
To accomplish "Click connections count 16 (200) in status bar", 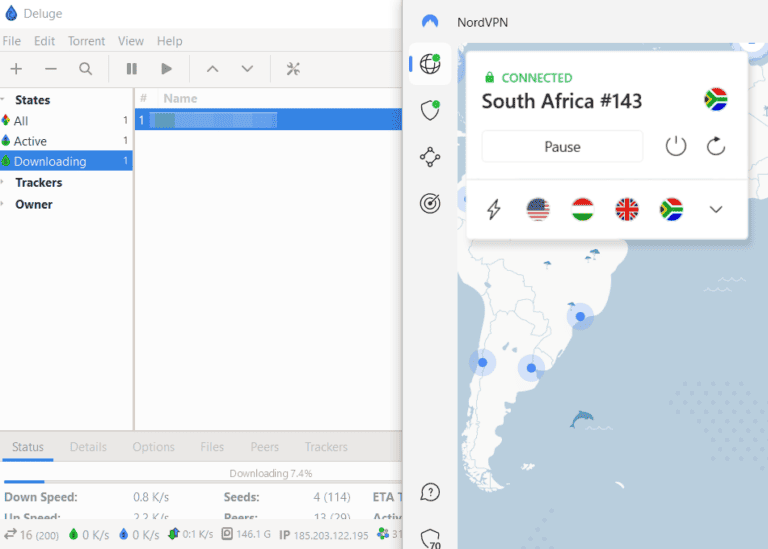I will pyautogui.click(x=32, y=534).
